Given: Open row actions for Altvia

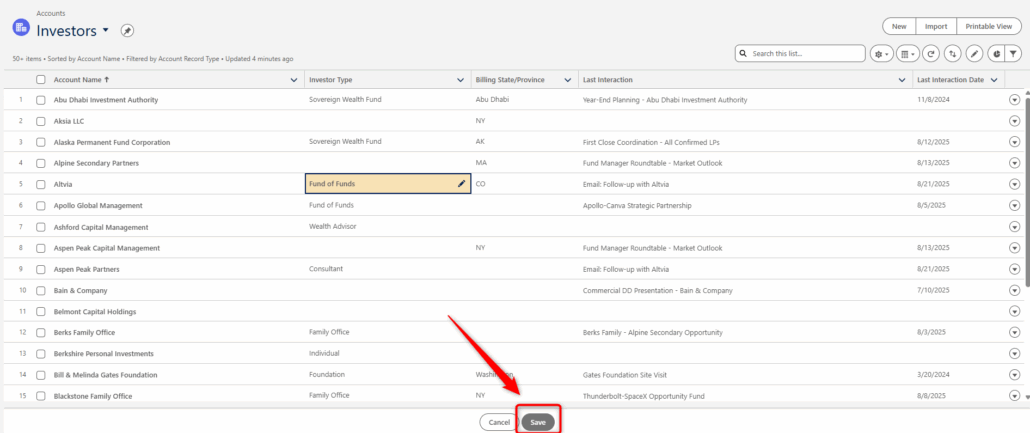Looking at the screenshot, I should pos(1014,185).
